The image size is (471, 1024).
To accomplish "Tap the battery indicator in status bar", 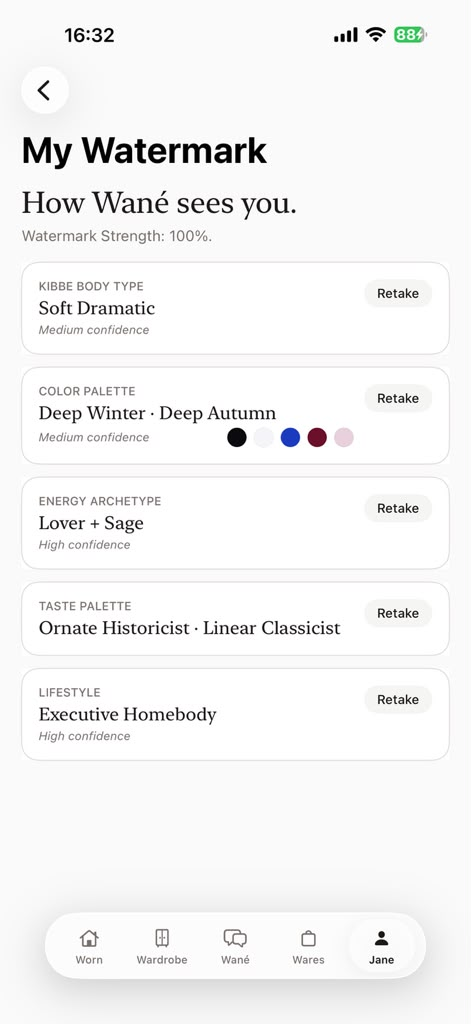I will [410, 35].
